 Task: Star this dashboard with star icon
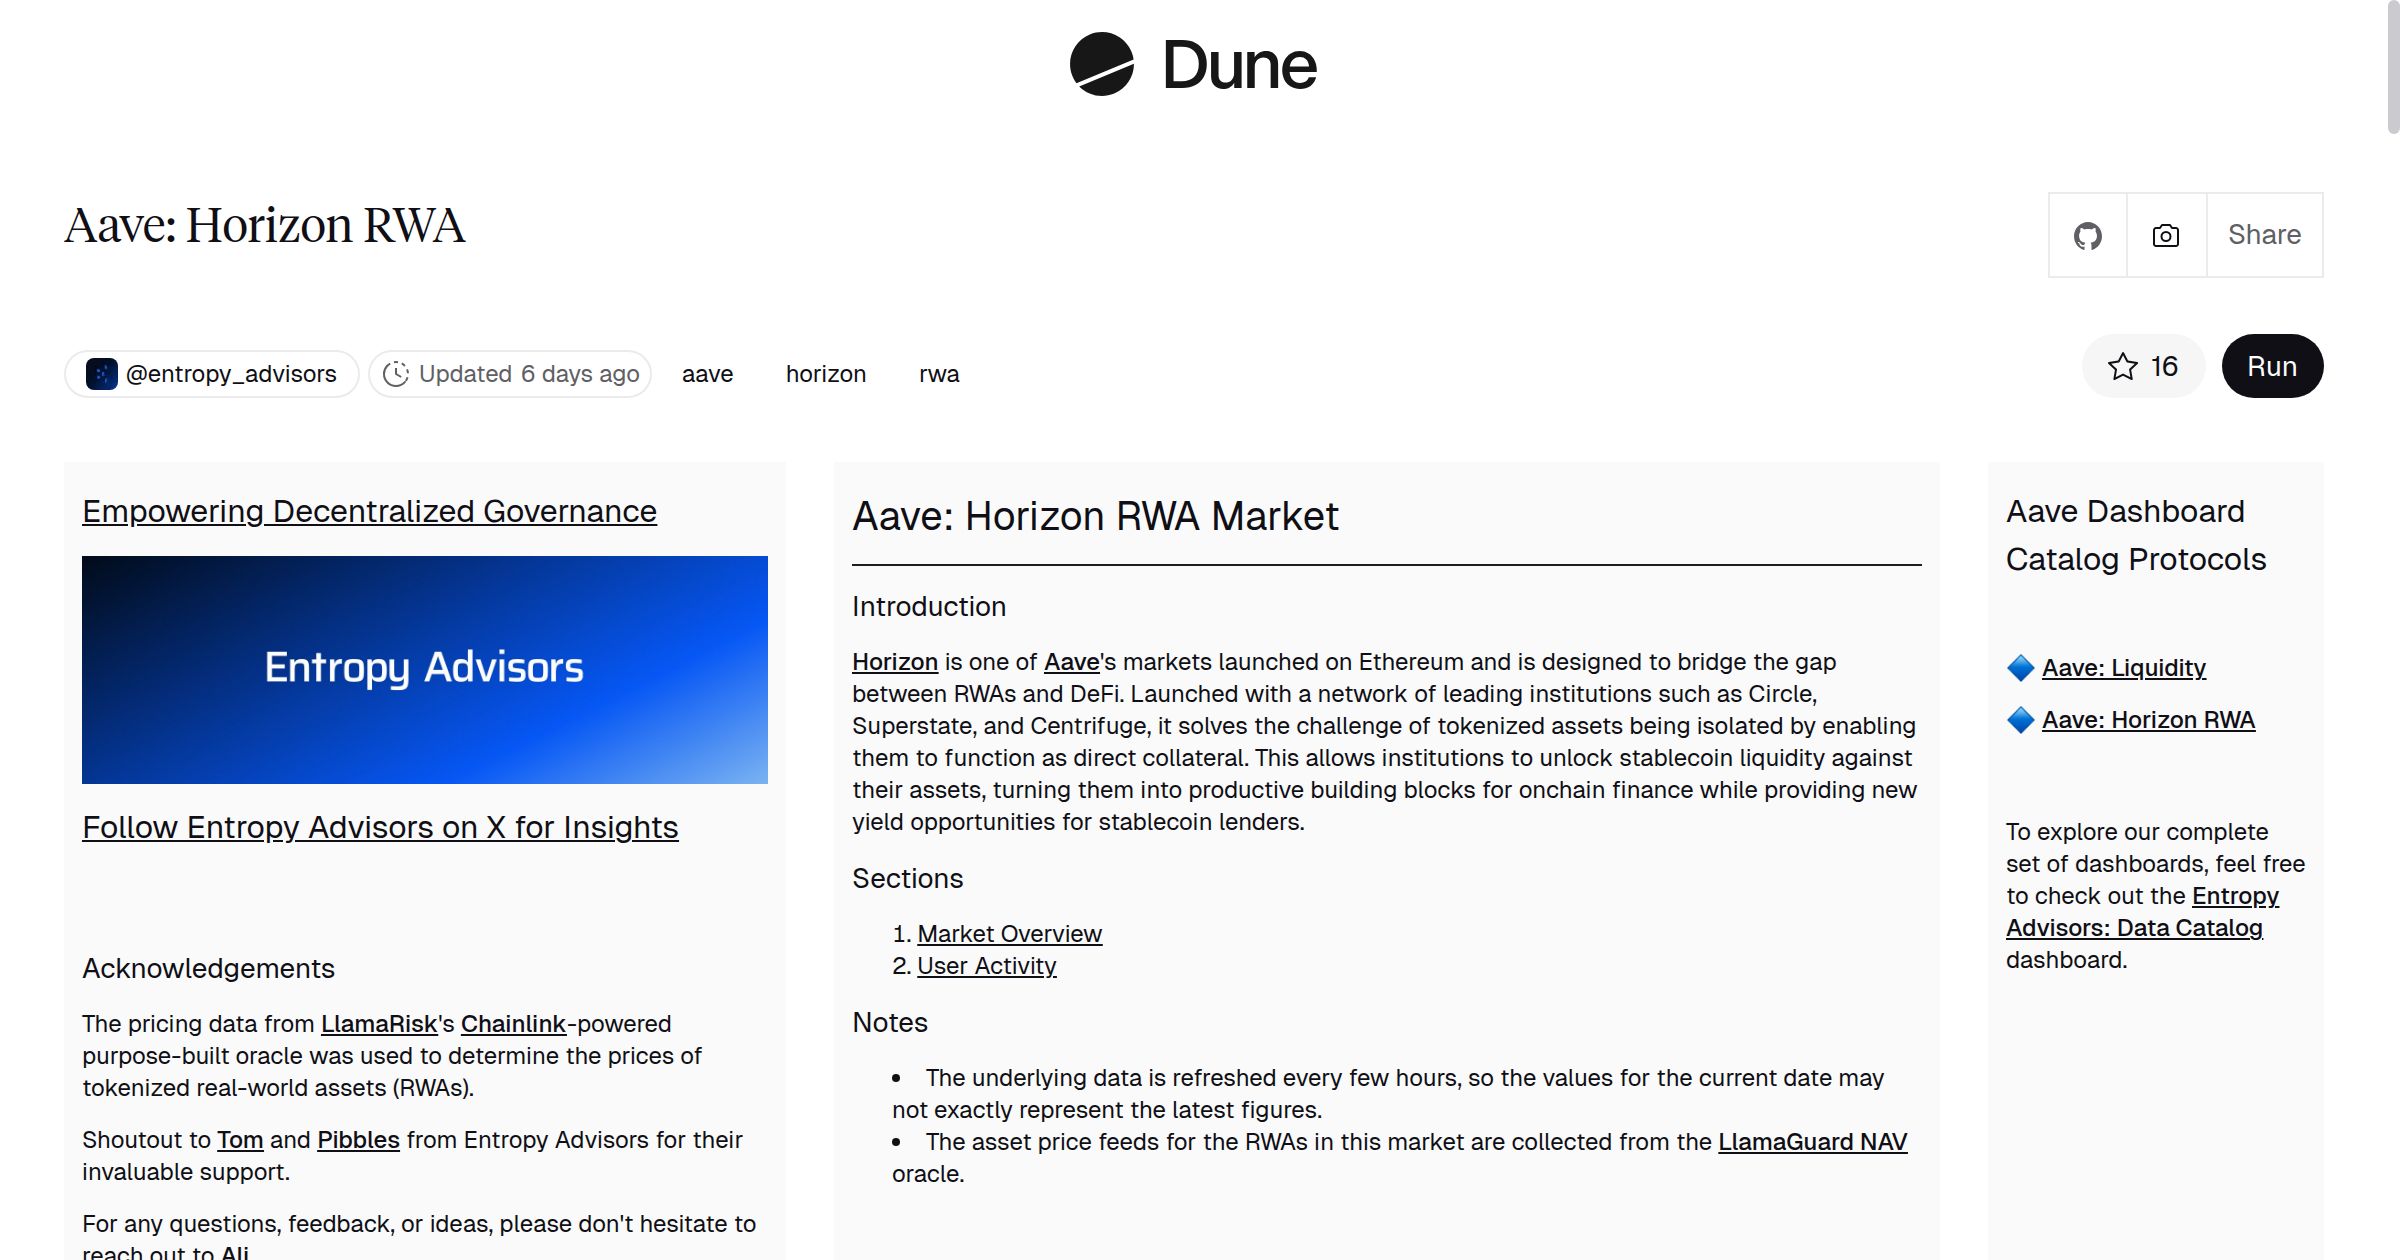(x=2122, y=366)
